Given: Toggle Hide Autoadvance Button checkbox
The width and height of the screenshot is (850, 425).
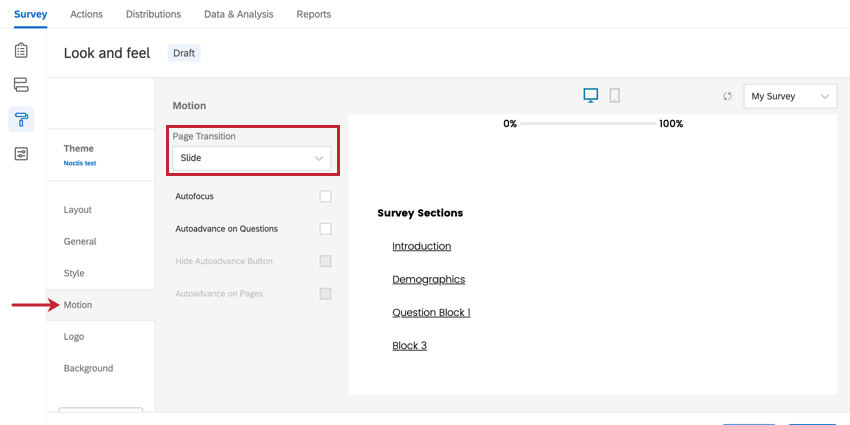Looking at the screenshot, I should click(325, 261).
